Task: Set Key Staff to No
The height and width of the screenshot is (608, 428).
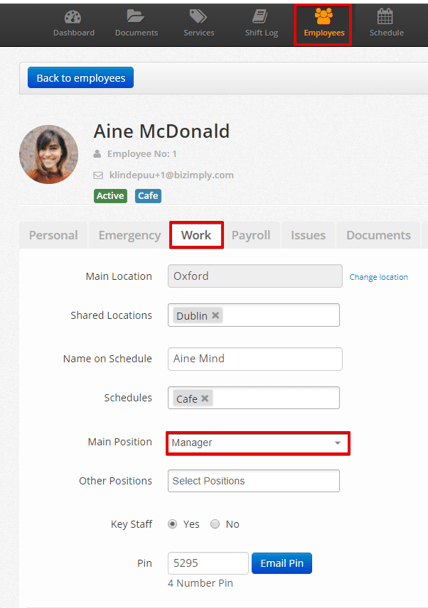Action: [x=215, y=524]
